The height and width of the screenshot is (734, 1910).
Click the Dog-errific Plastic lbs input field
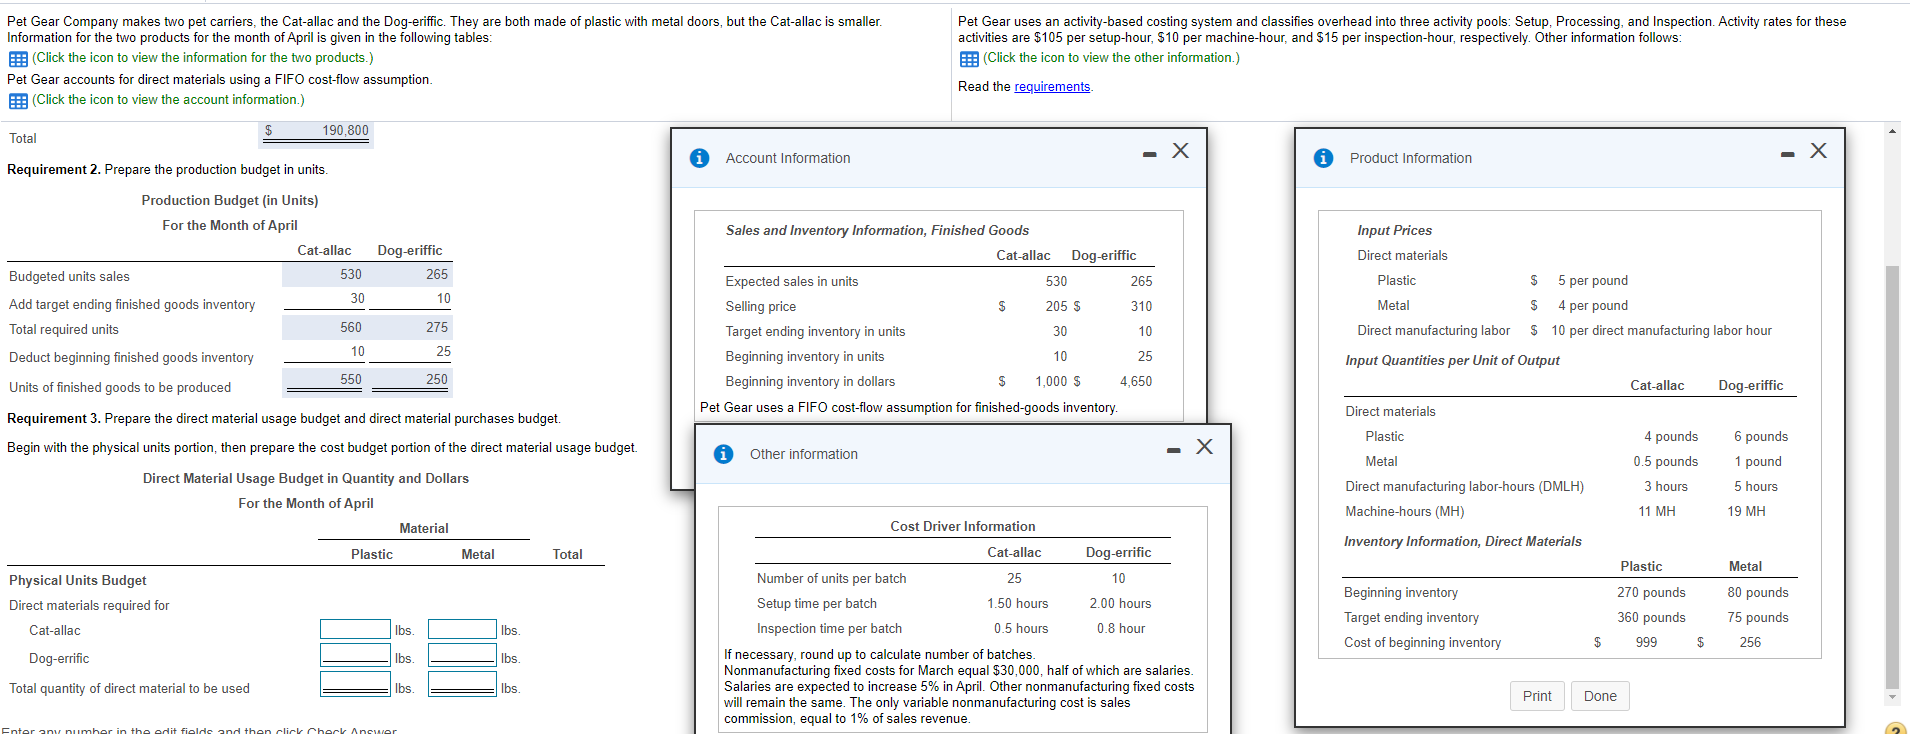click(x=355, y=655)
